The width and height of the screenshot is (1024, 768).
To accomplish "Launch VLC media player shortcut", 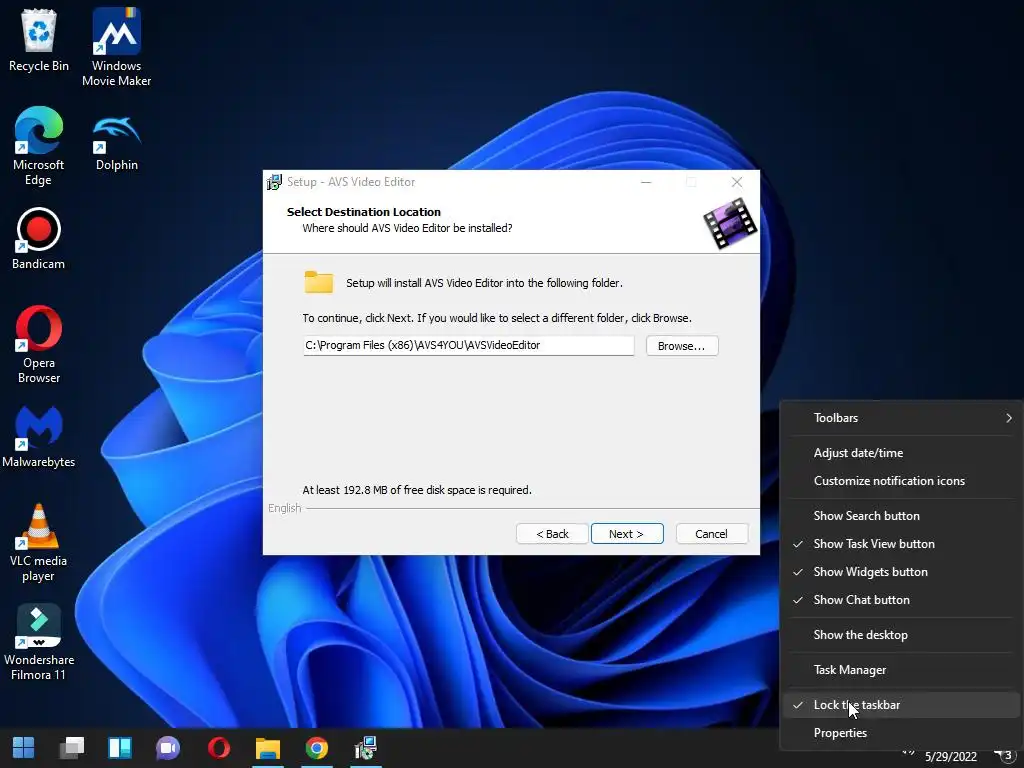I will pyautogui.click(x=39, y=542).
